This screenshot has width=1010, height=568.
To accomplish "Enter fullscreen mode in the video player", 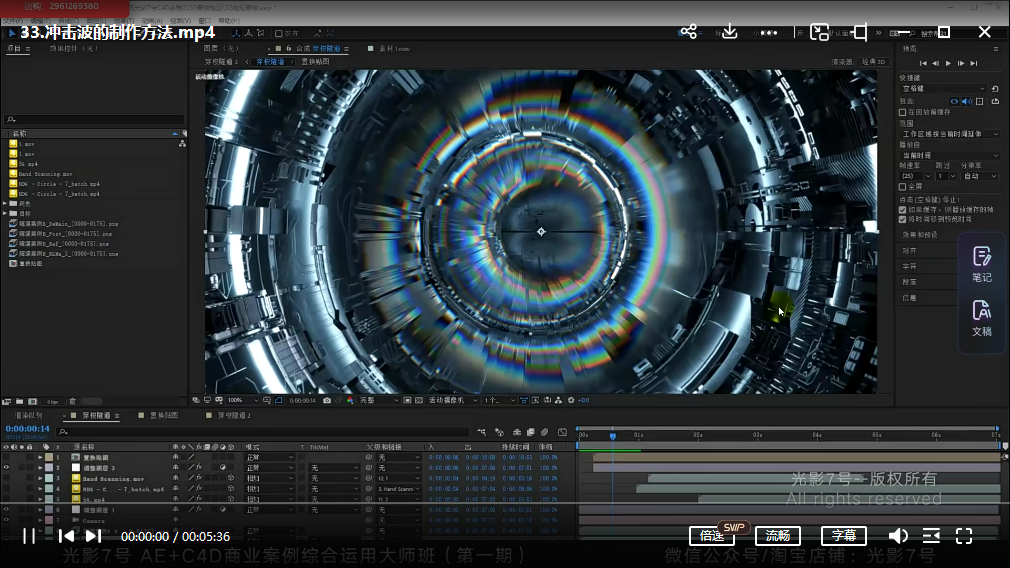I will click(964, 536).
